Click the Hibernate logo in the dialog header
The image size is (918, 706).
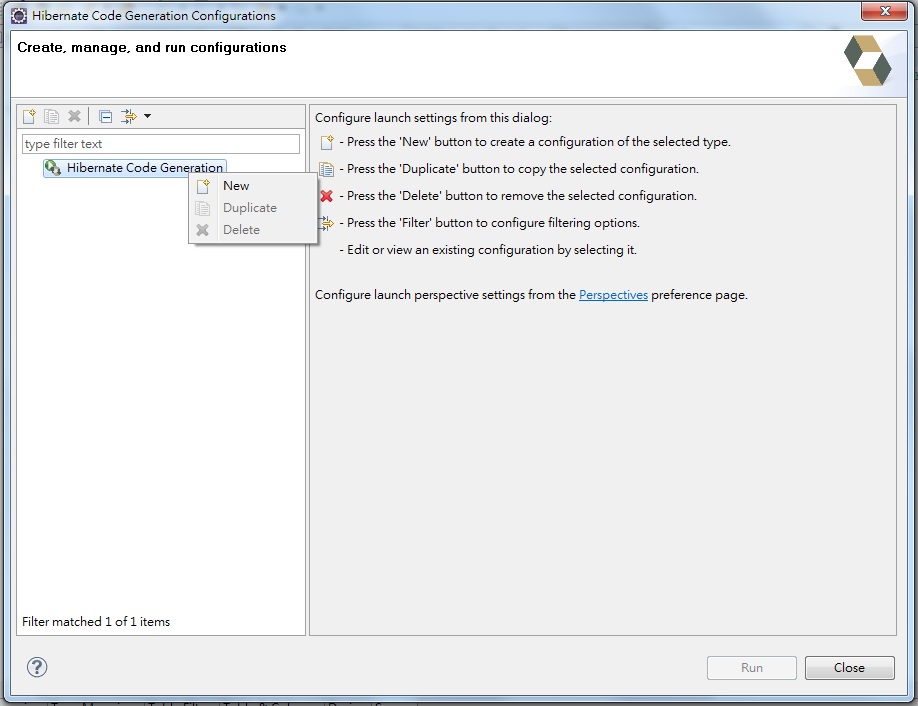[x=867, y=61]
